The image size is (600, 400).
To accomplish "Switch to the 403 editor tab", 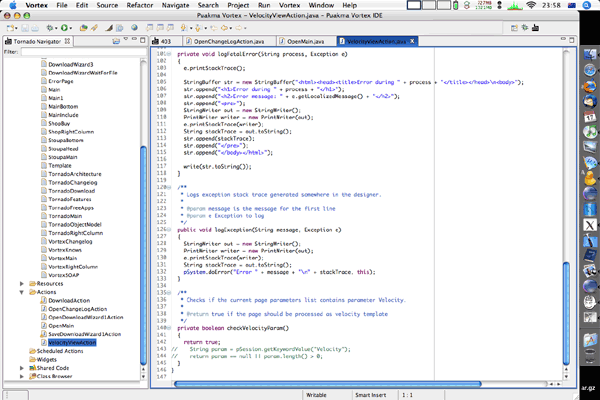I will pyautogui.click(x=166, y=41).
